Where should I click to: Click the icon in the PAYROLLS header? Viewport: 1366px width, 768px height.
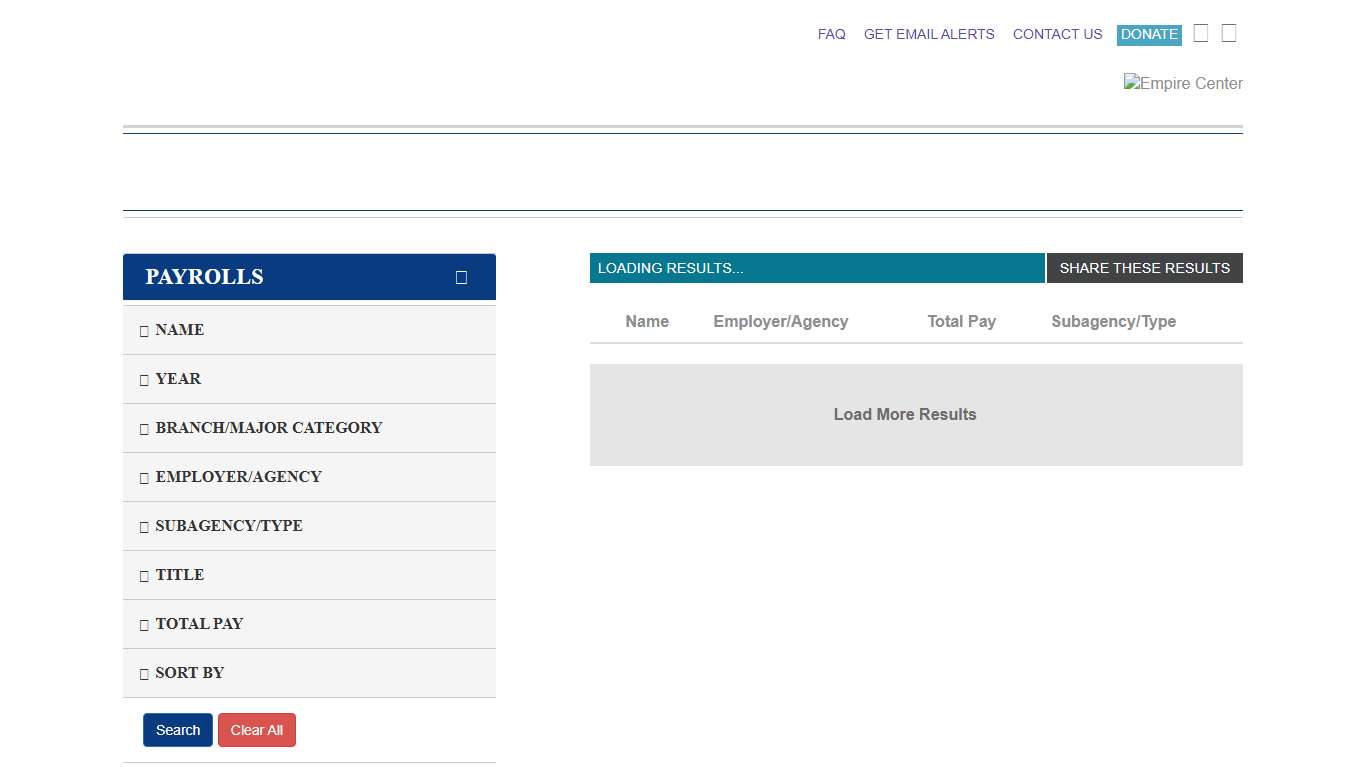[x=461, y=278]
